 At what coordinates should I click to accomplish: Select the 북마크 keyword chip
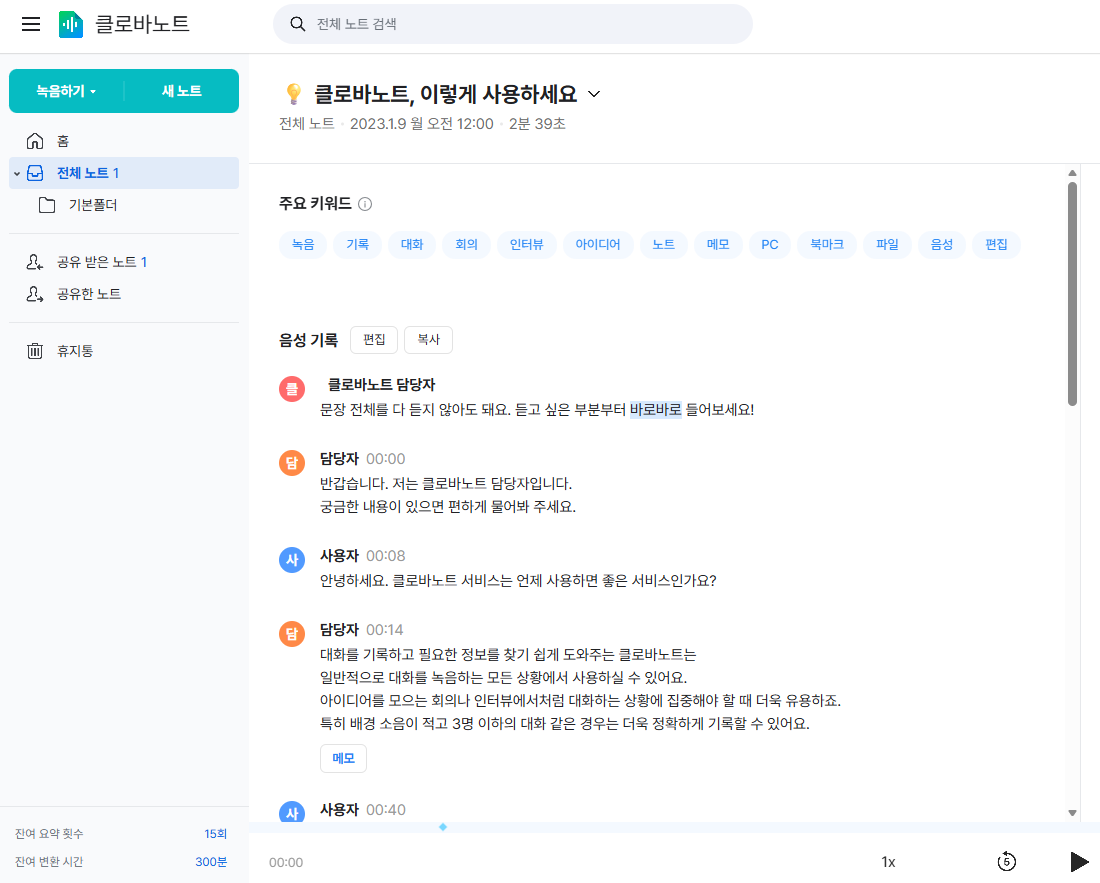tap(827, 245)
